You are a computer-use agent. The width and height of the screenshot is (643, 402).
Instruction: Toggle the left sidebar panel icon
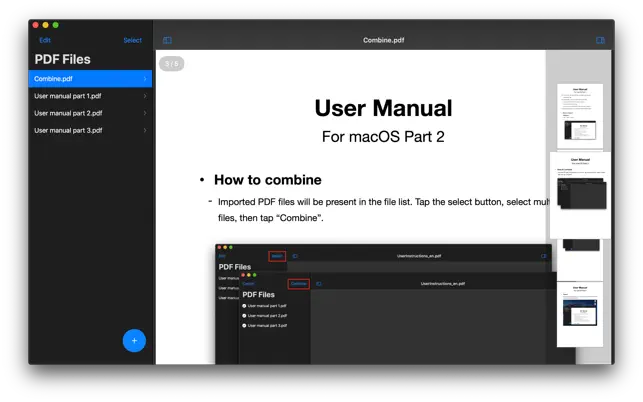(167, 40)
